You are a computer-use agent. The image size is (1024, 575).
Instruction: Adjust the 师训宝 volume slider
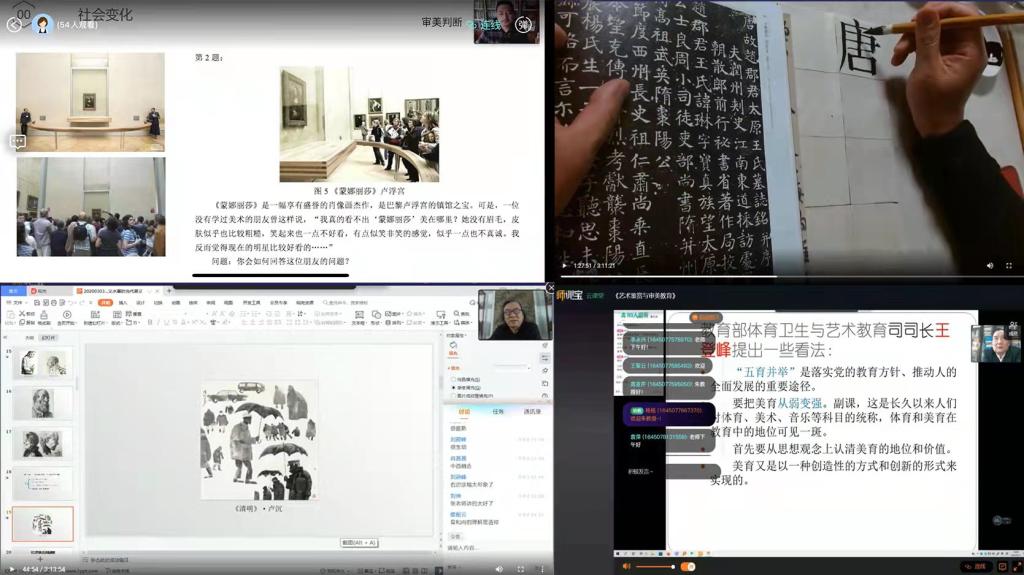(x=655, y=567)
